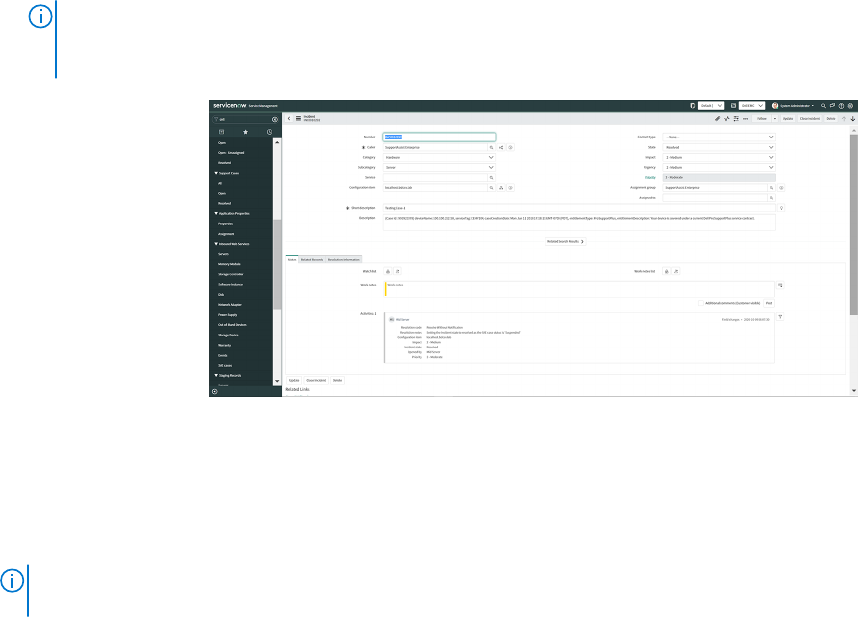Go to next record with down arrow
Viewport: 858px width, 617px height.
(x=853, y=119)
